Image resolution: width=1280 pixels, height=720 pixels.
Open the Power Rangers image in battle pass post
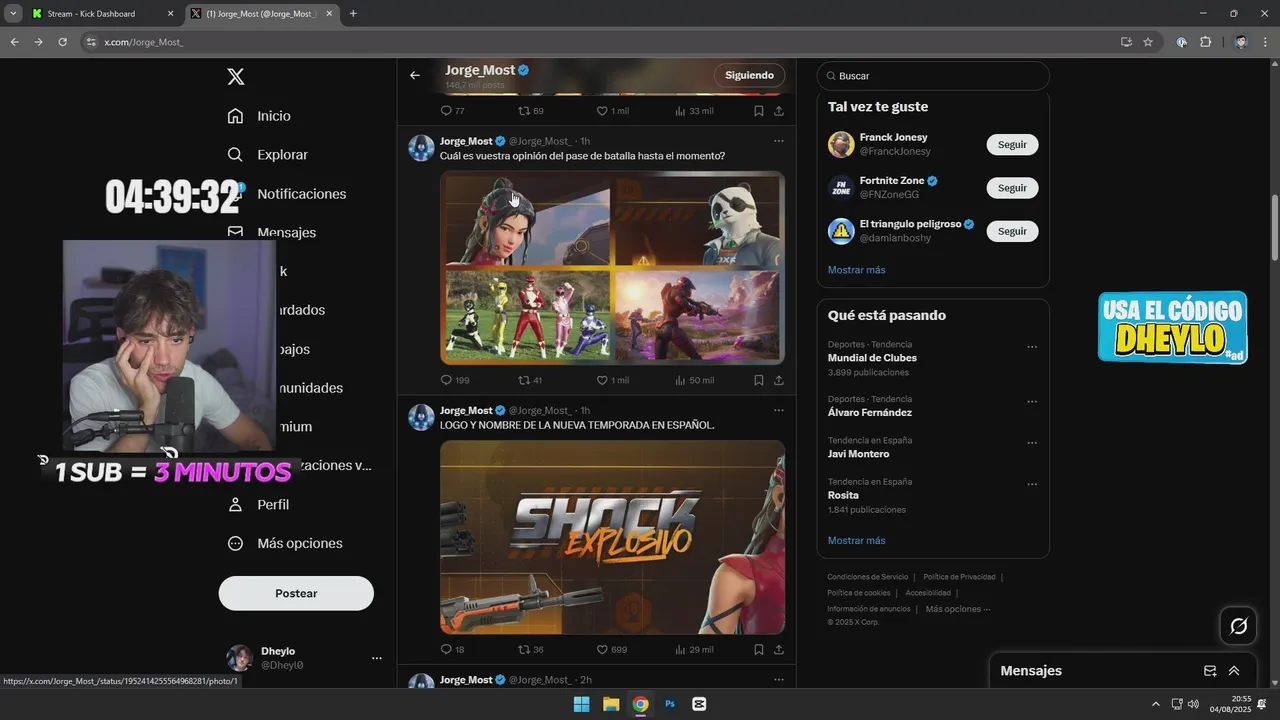pos(525,317)
